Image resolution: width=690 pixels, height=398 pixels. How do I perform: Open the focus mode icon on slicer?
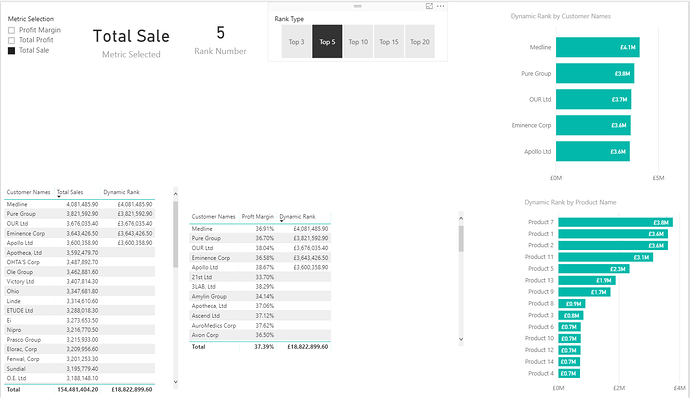(429, 6)
